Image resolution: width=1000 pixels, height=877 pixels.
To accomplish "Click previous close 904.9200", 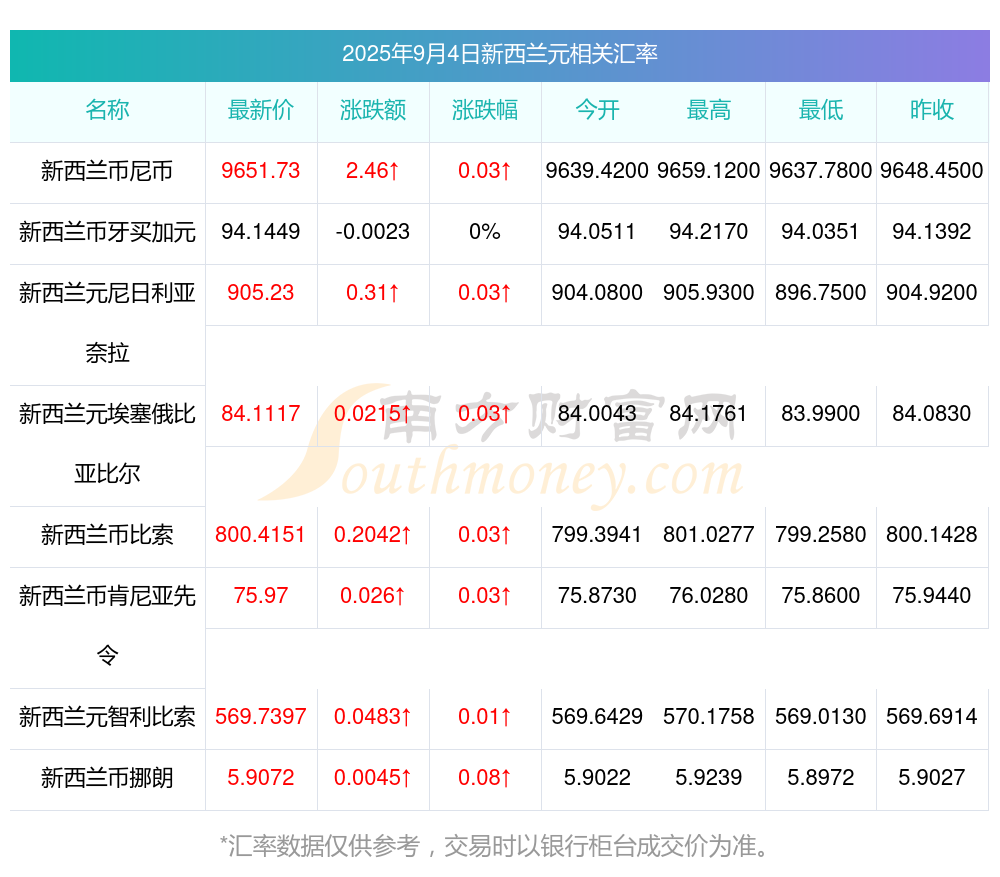I will [932, 293].
